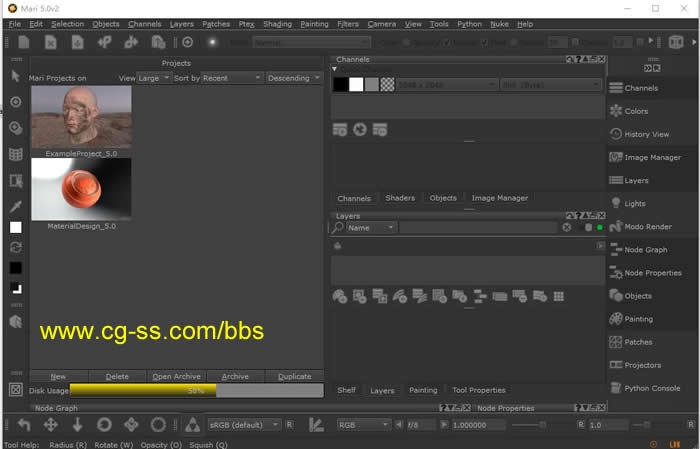Open the Node Graph palette in sidebar
Viewport: 700px width, 449px height.
(x=645, y=250)
